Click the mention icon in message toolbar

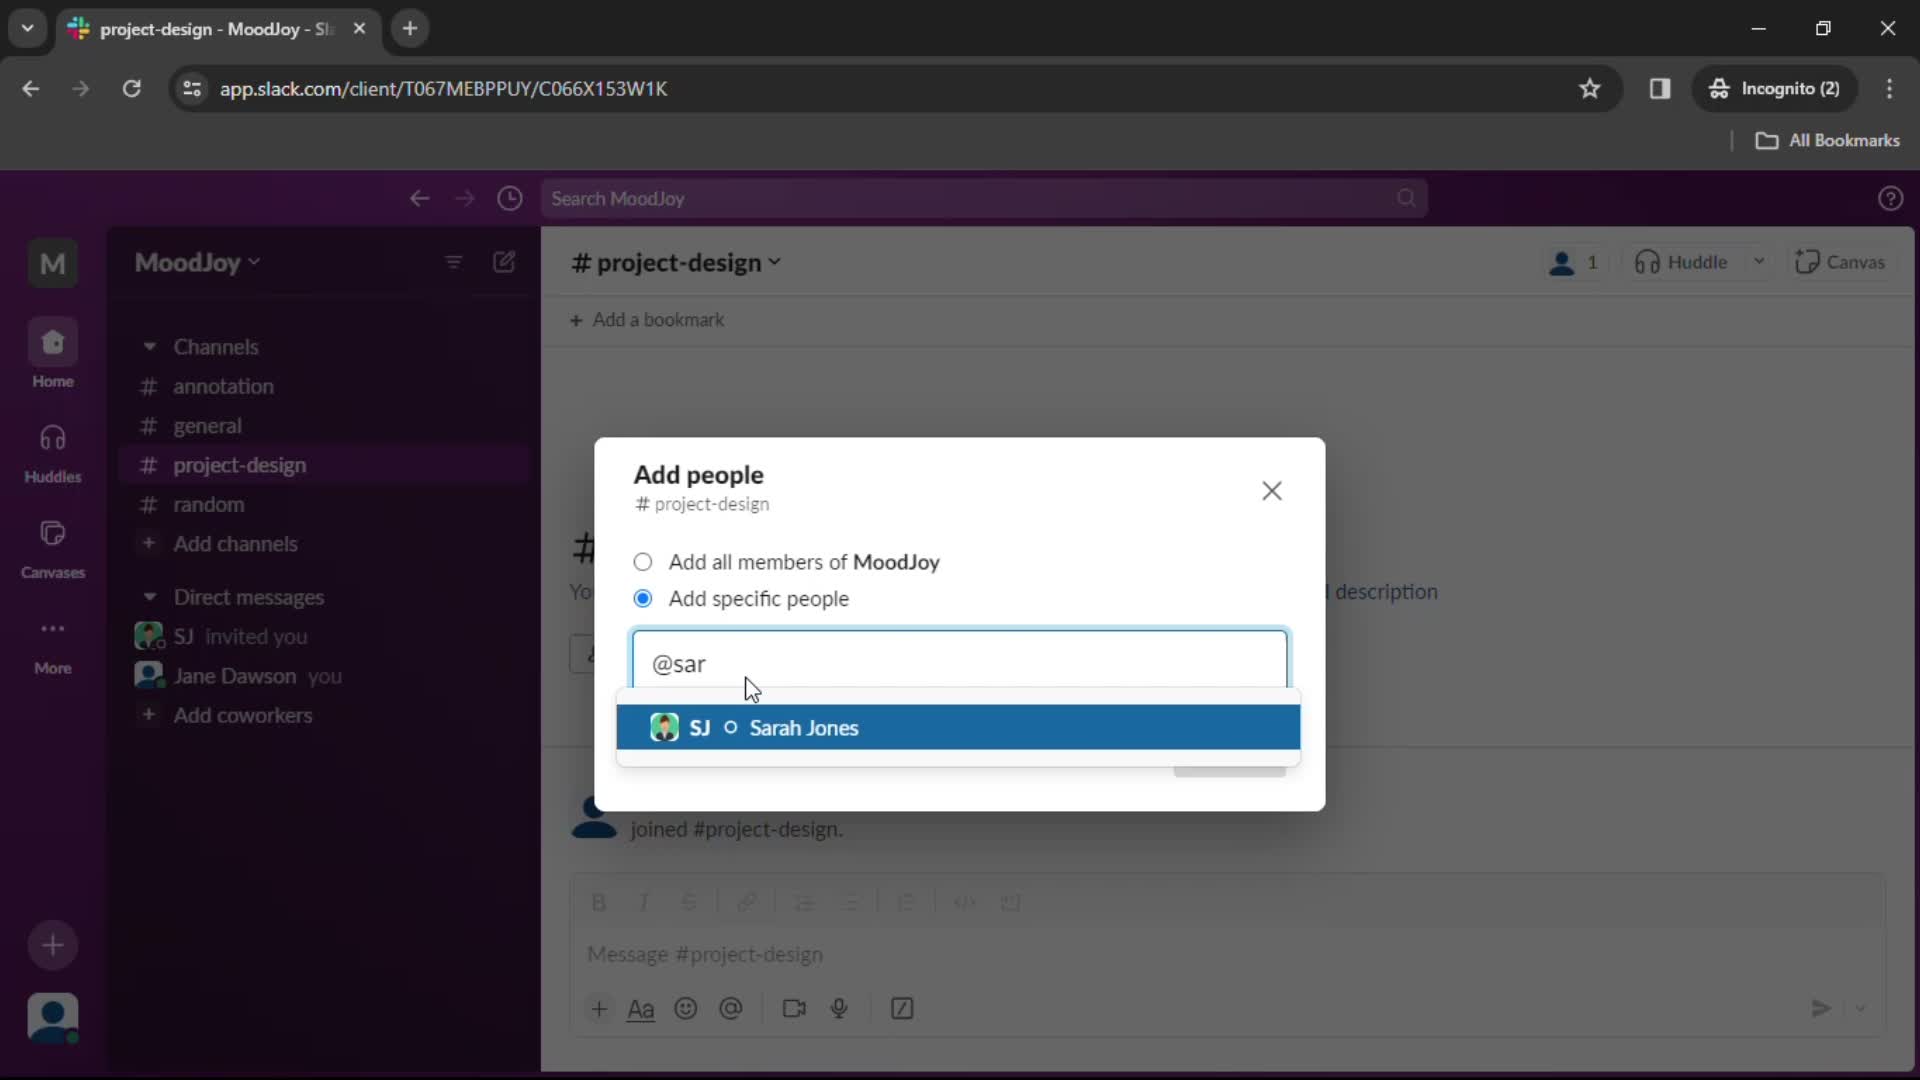[x=733, y=1011]
